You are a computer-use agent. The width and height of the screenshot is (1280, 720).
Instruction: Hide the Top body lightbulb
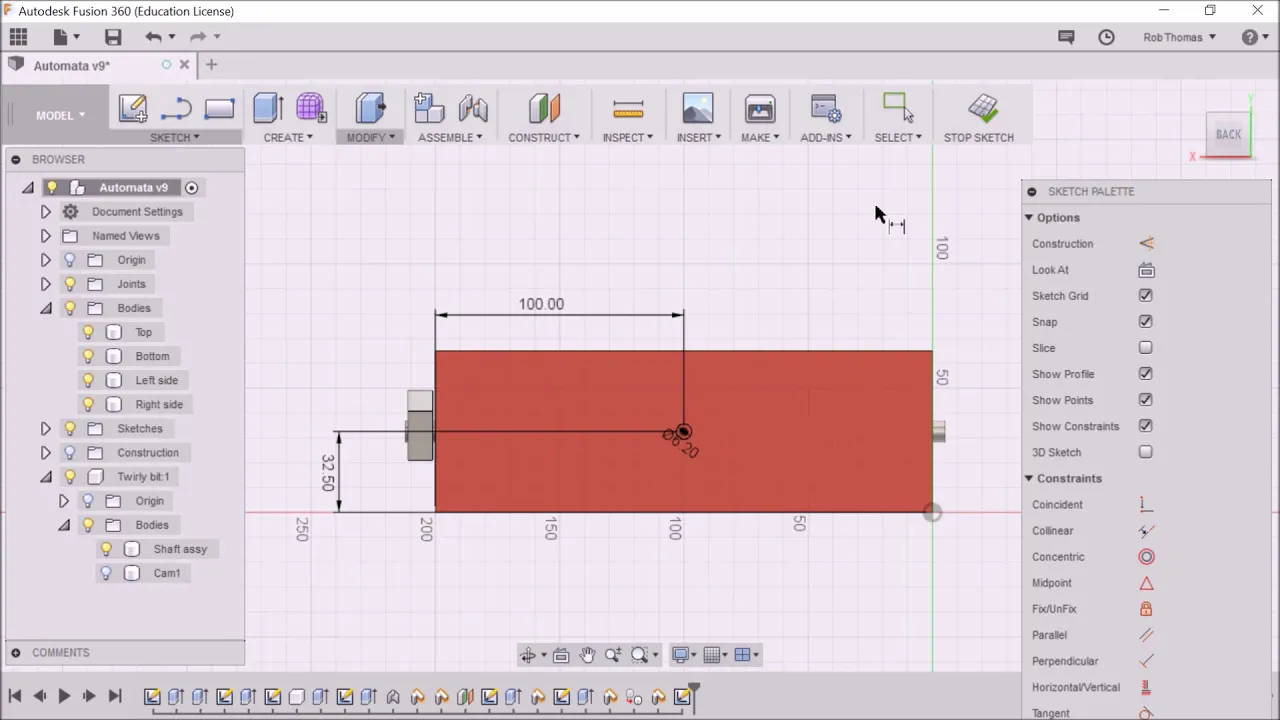point(88,332)
